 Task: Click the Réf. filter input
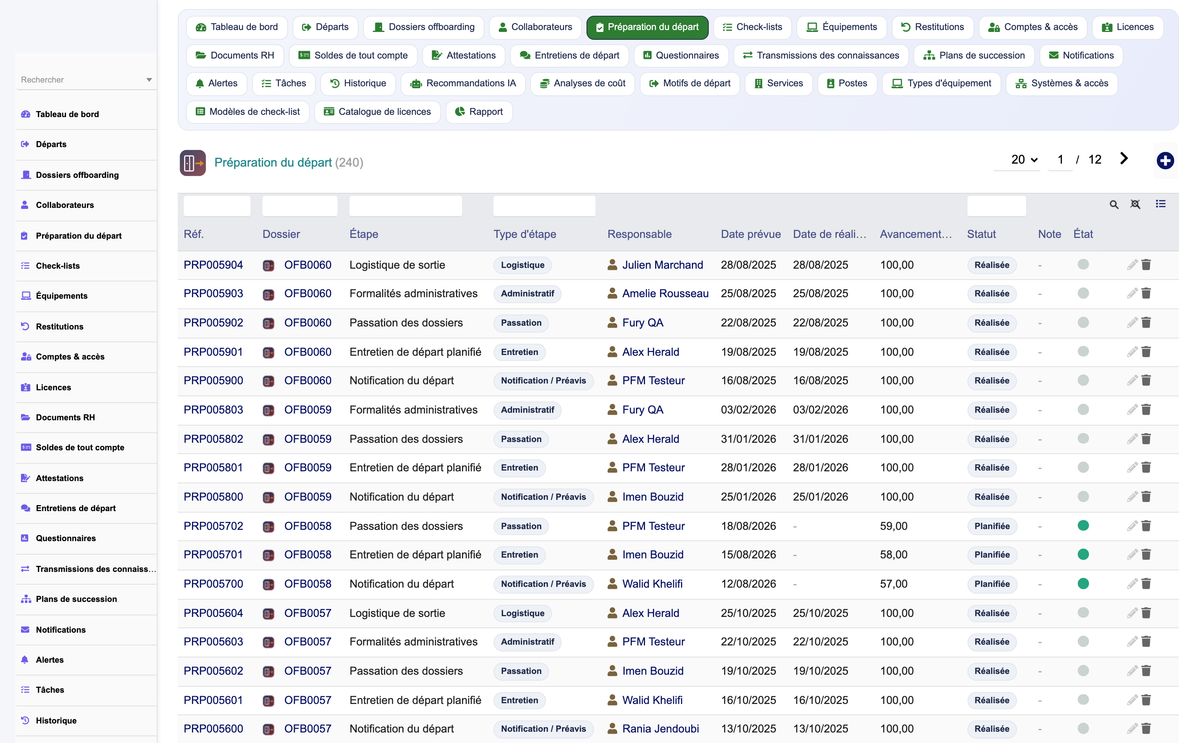point(217,206)
